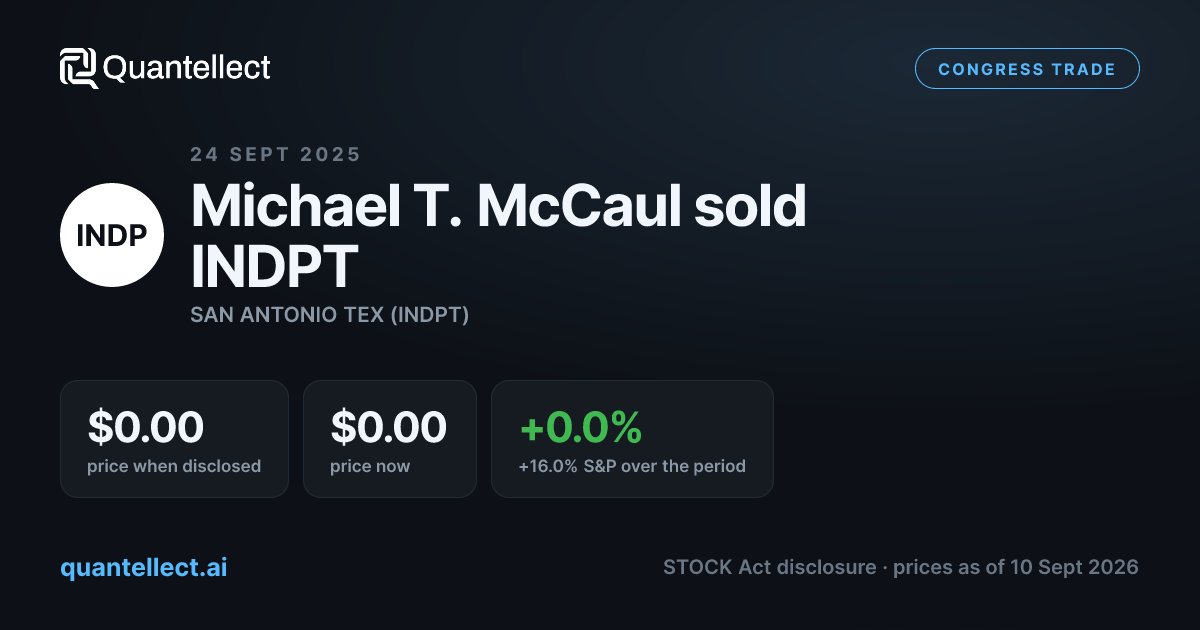Click the +16.0% S&P over the period text
This screenshot has height=630, width=1200.
(x=632, y=466)
